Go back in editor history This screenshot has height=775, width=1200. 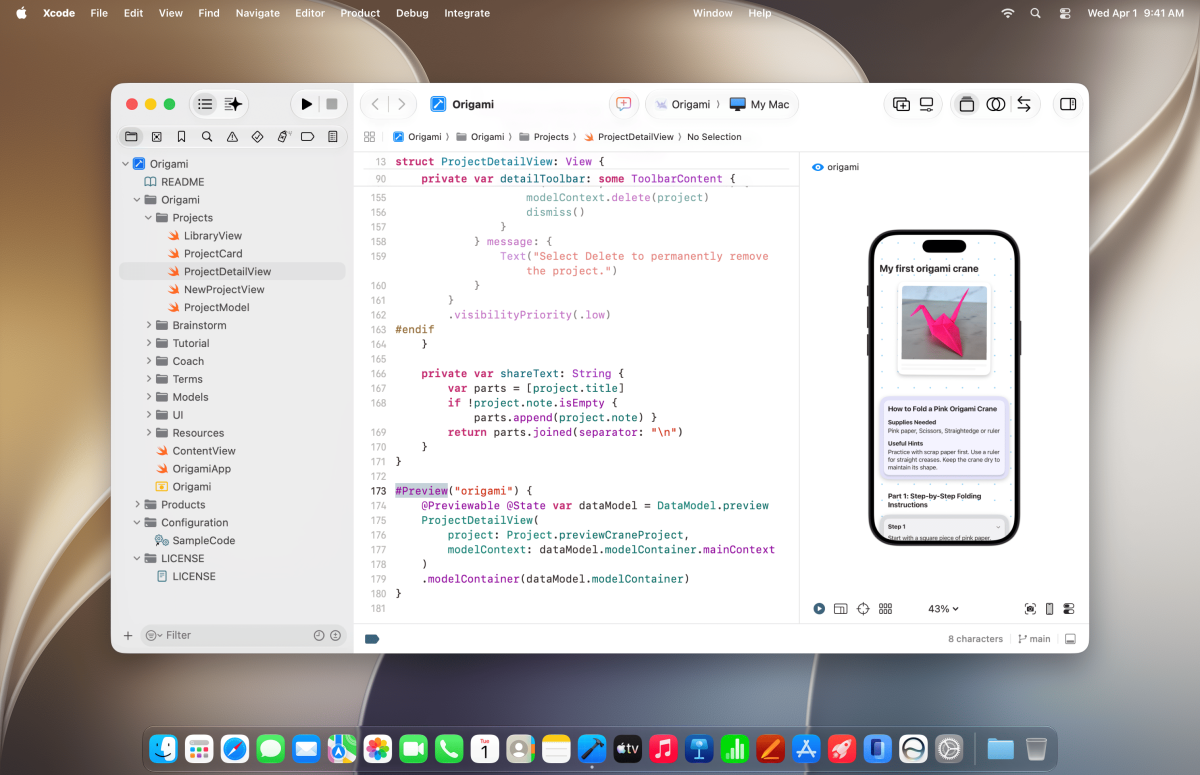coord(375,104)
